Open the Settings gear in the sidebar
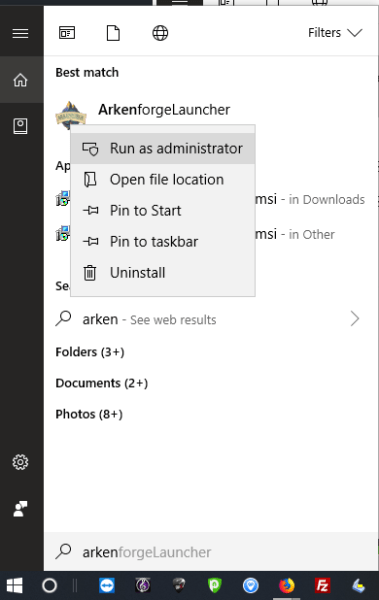Viewport: 379px width, 600px height. 20,462
